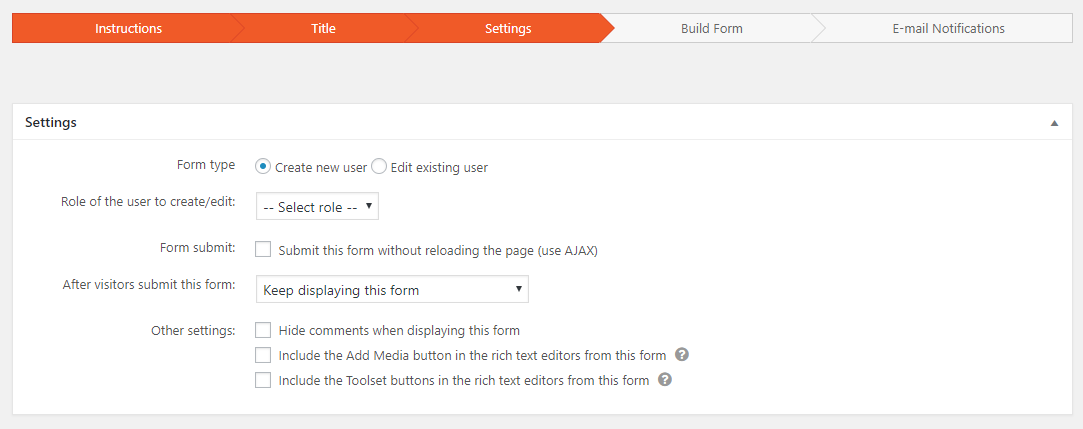Open the Settings step in the wizard
Screen dimensions: 1083x429
[x=508, y=28]
